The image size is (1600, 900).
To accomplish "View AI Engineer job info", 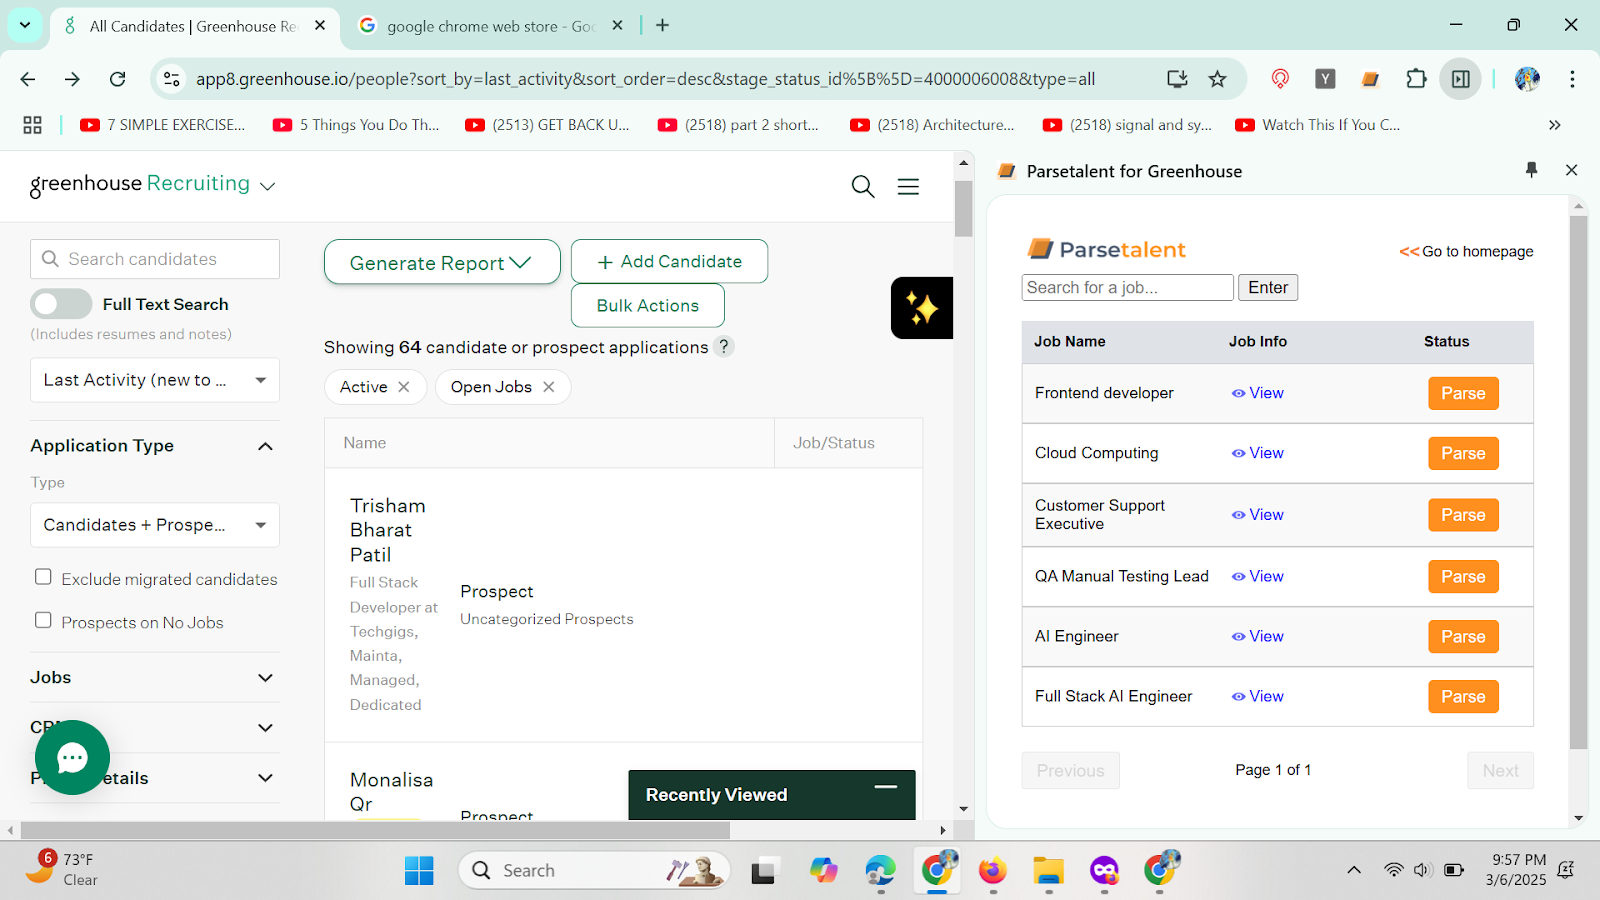I will 1258,636.
